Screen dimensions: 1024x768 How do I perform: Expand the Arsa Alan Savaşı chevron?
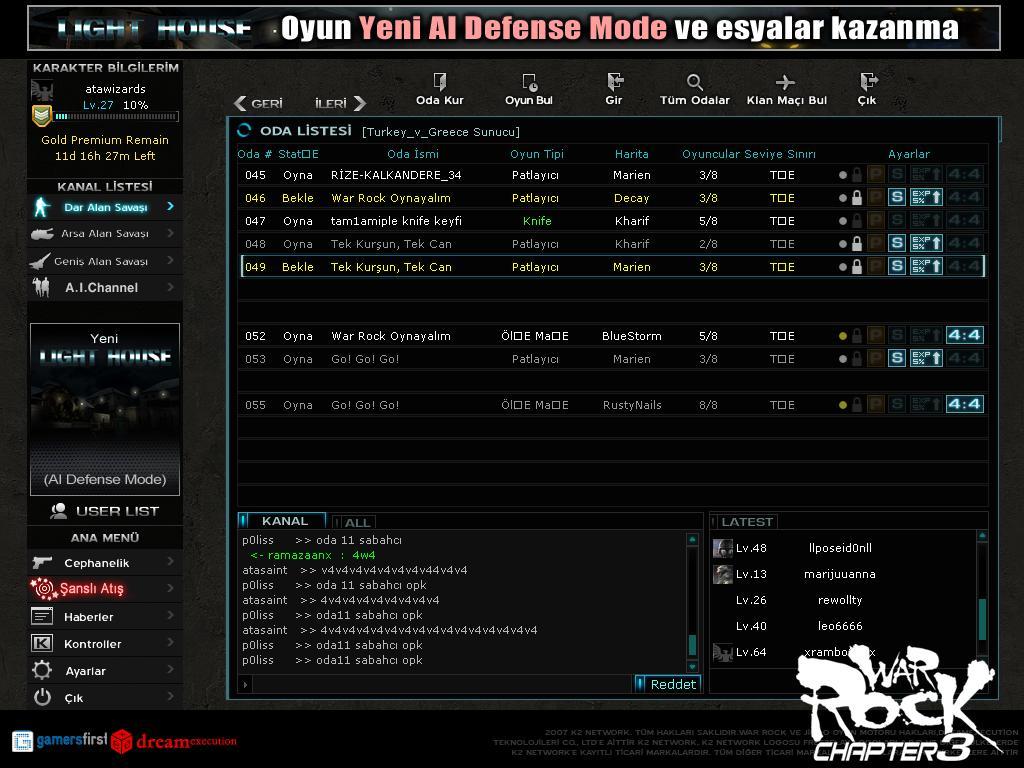point(170,233)
